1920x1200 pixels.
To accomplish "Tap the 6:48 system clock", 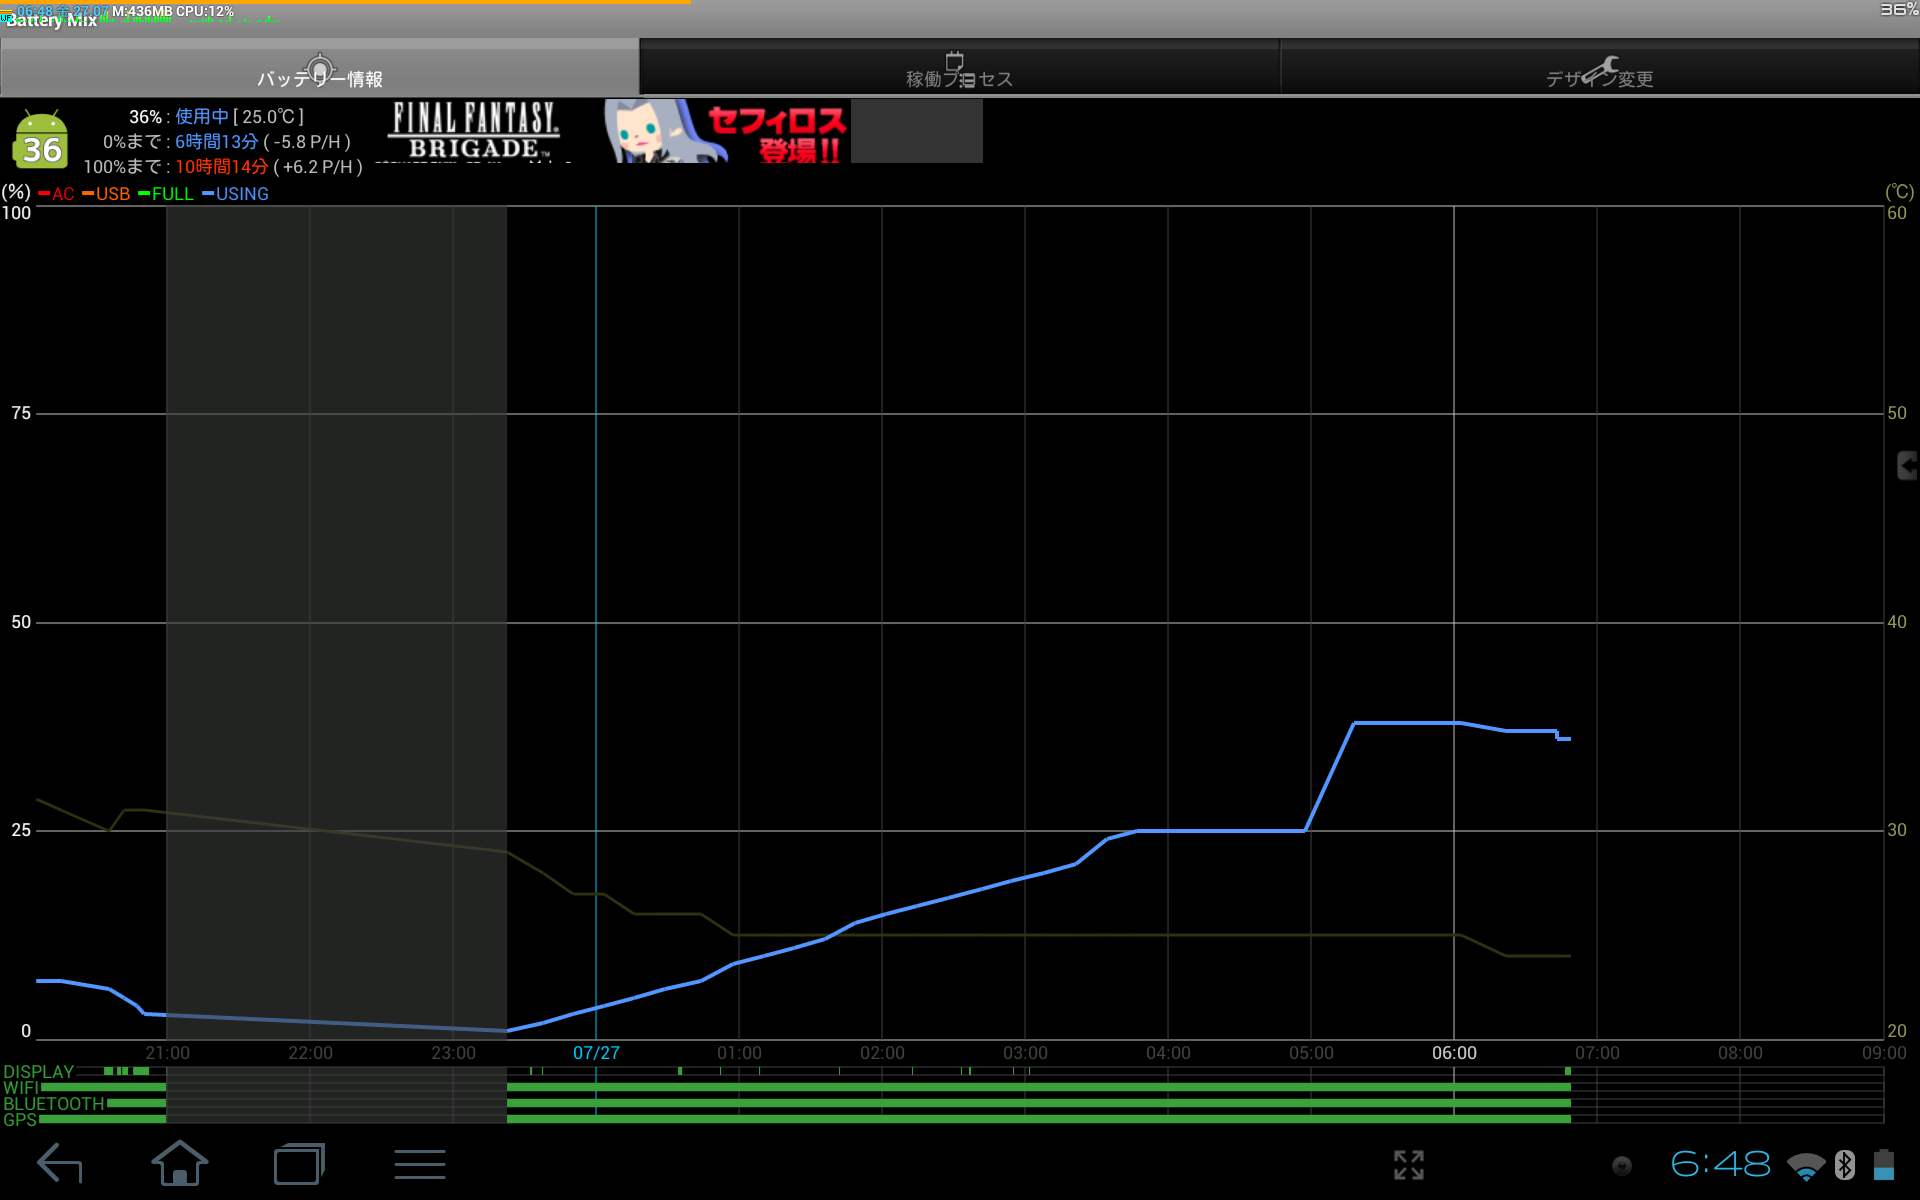I will pos(1720,1164).
